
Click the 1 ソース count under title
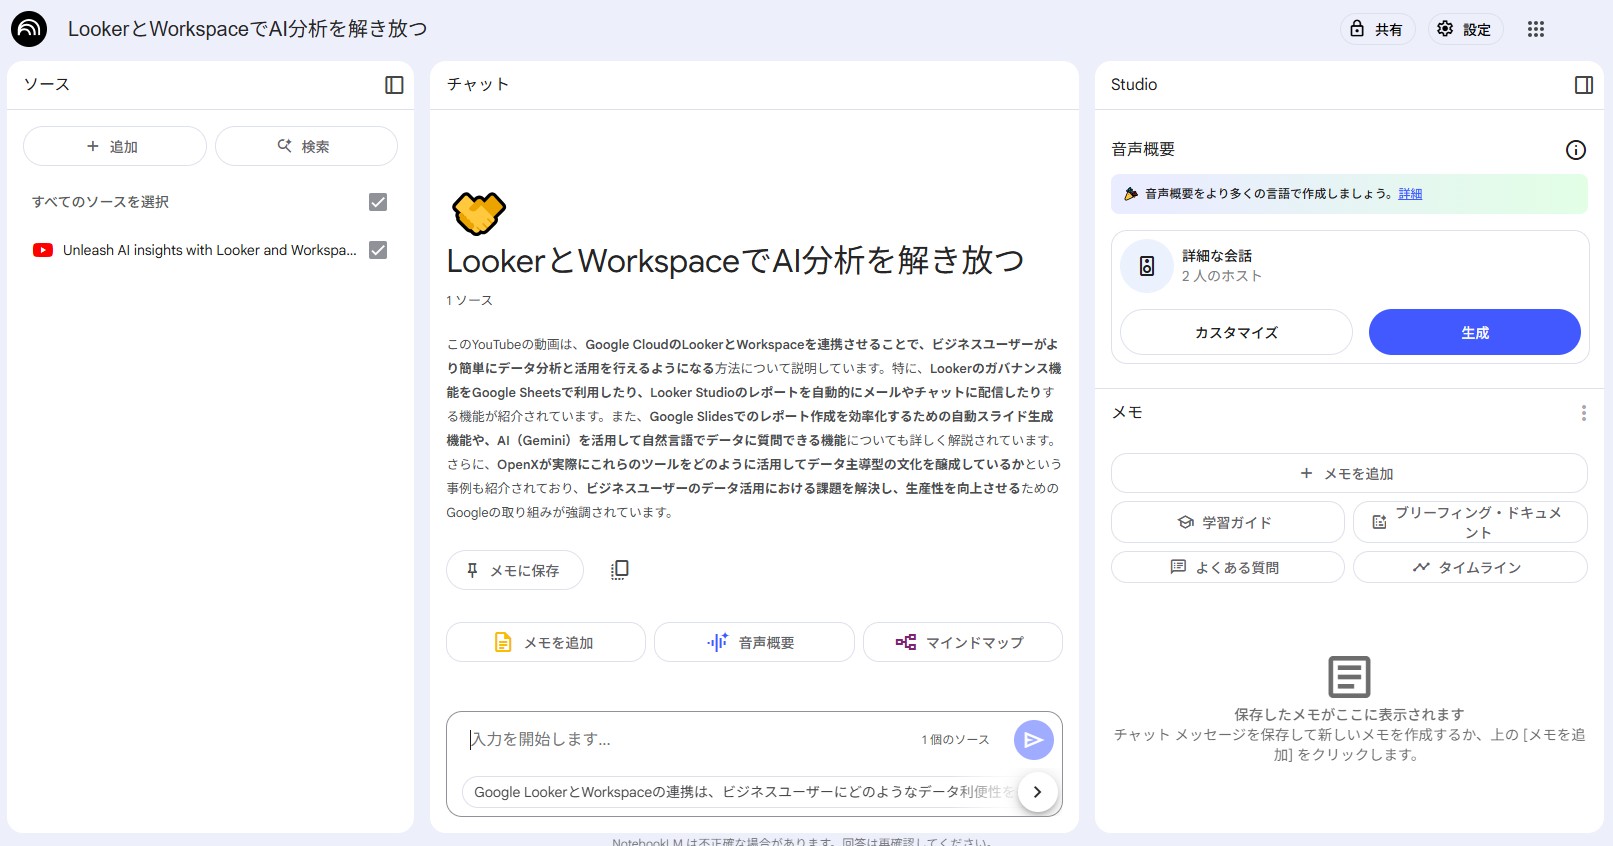[x=469, y=300]
